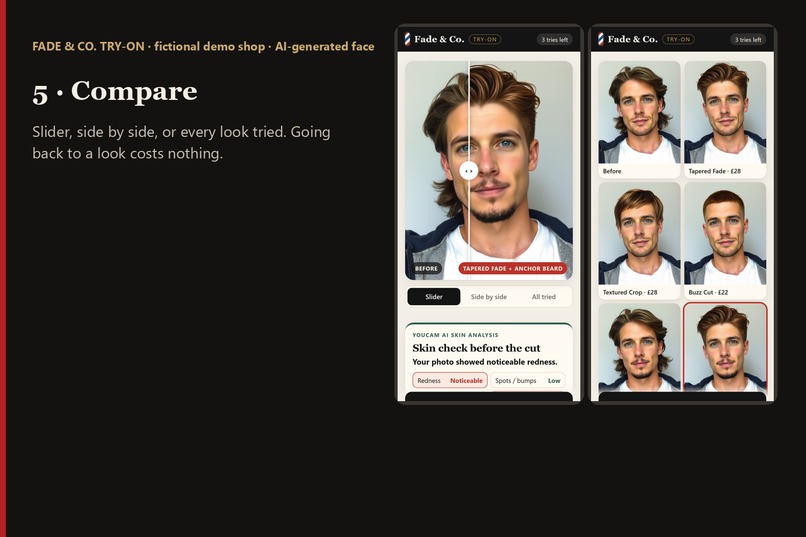
Task: Click the barber pole logo in the left phone header
Action: pos(407,39)
